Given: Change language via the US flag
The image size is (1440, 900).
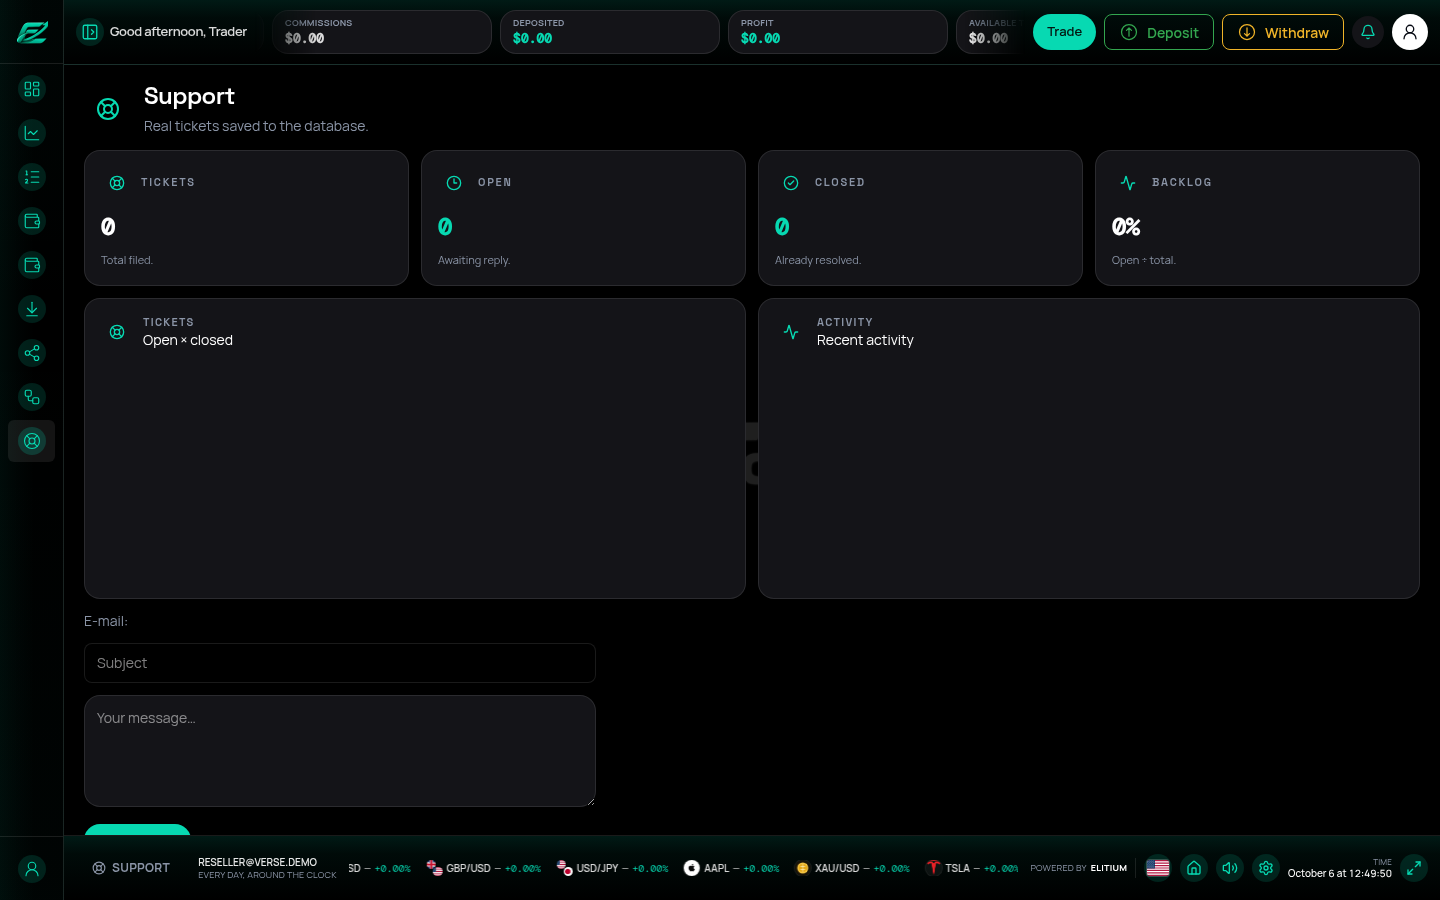Looking at the screenshot, I should [1158, 868].
